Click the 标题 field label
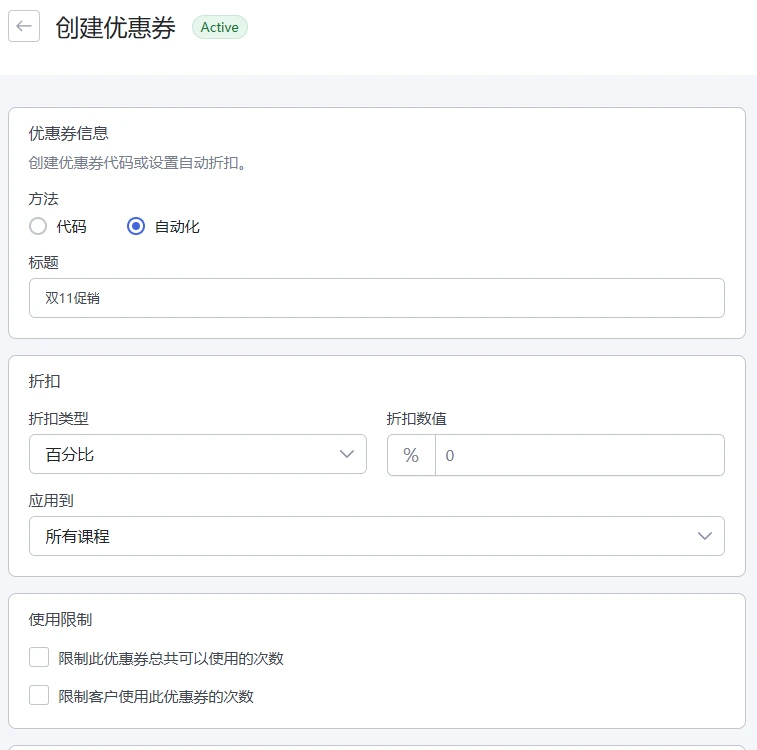 coord(43,263)
